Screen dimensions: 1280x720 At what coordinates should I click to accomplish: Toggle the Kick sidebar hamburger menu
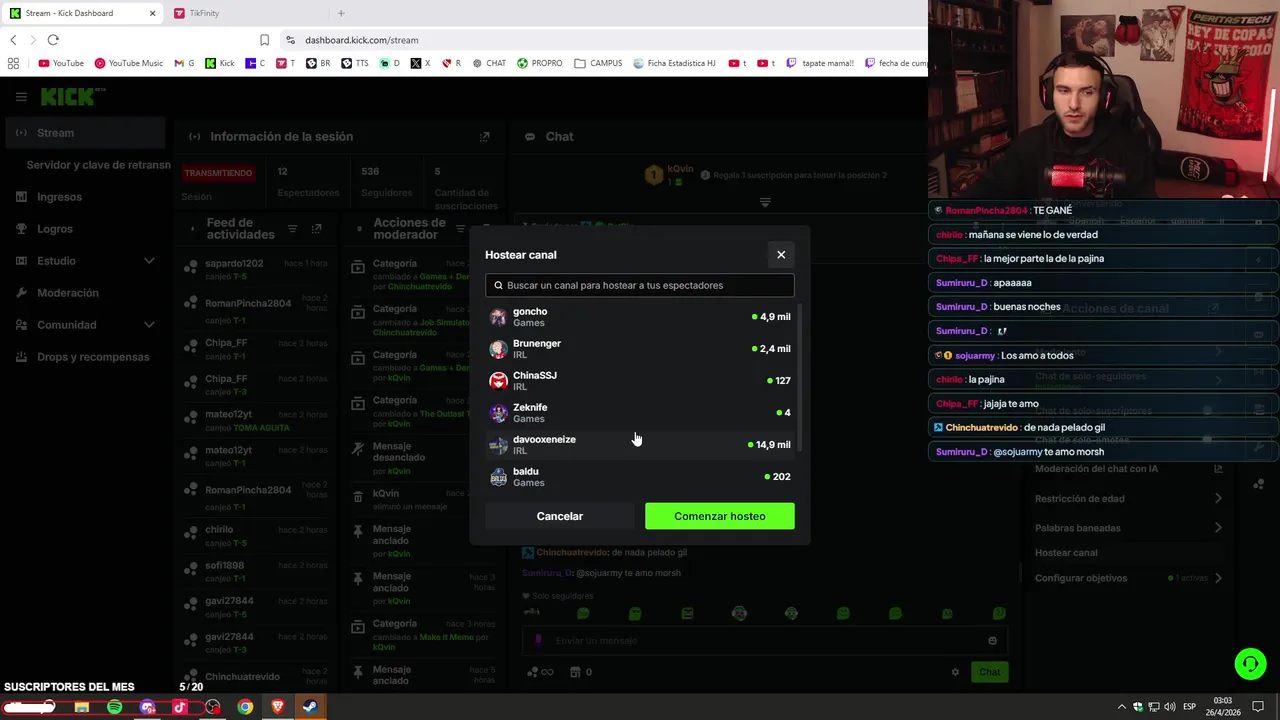(x=21, y=97)
